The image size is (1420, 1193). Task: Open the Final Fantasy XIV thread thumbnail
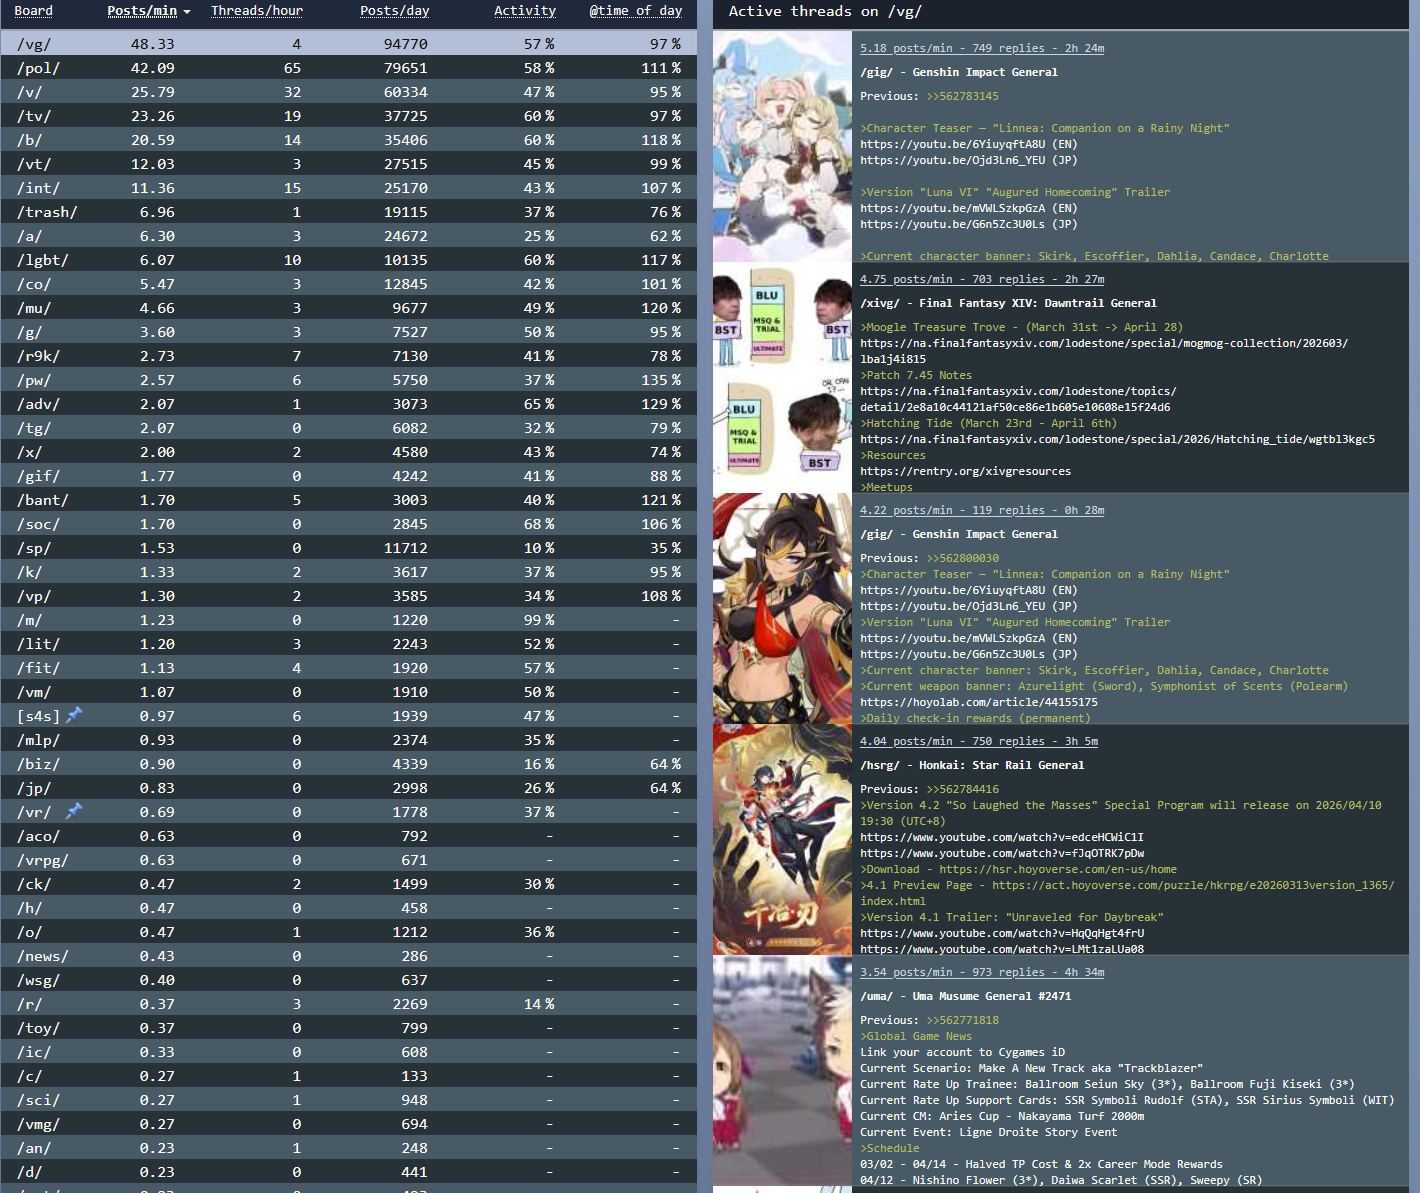(782, 378)
